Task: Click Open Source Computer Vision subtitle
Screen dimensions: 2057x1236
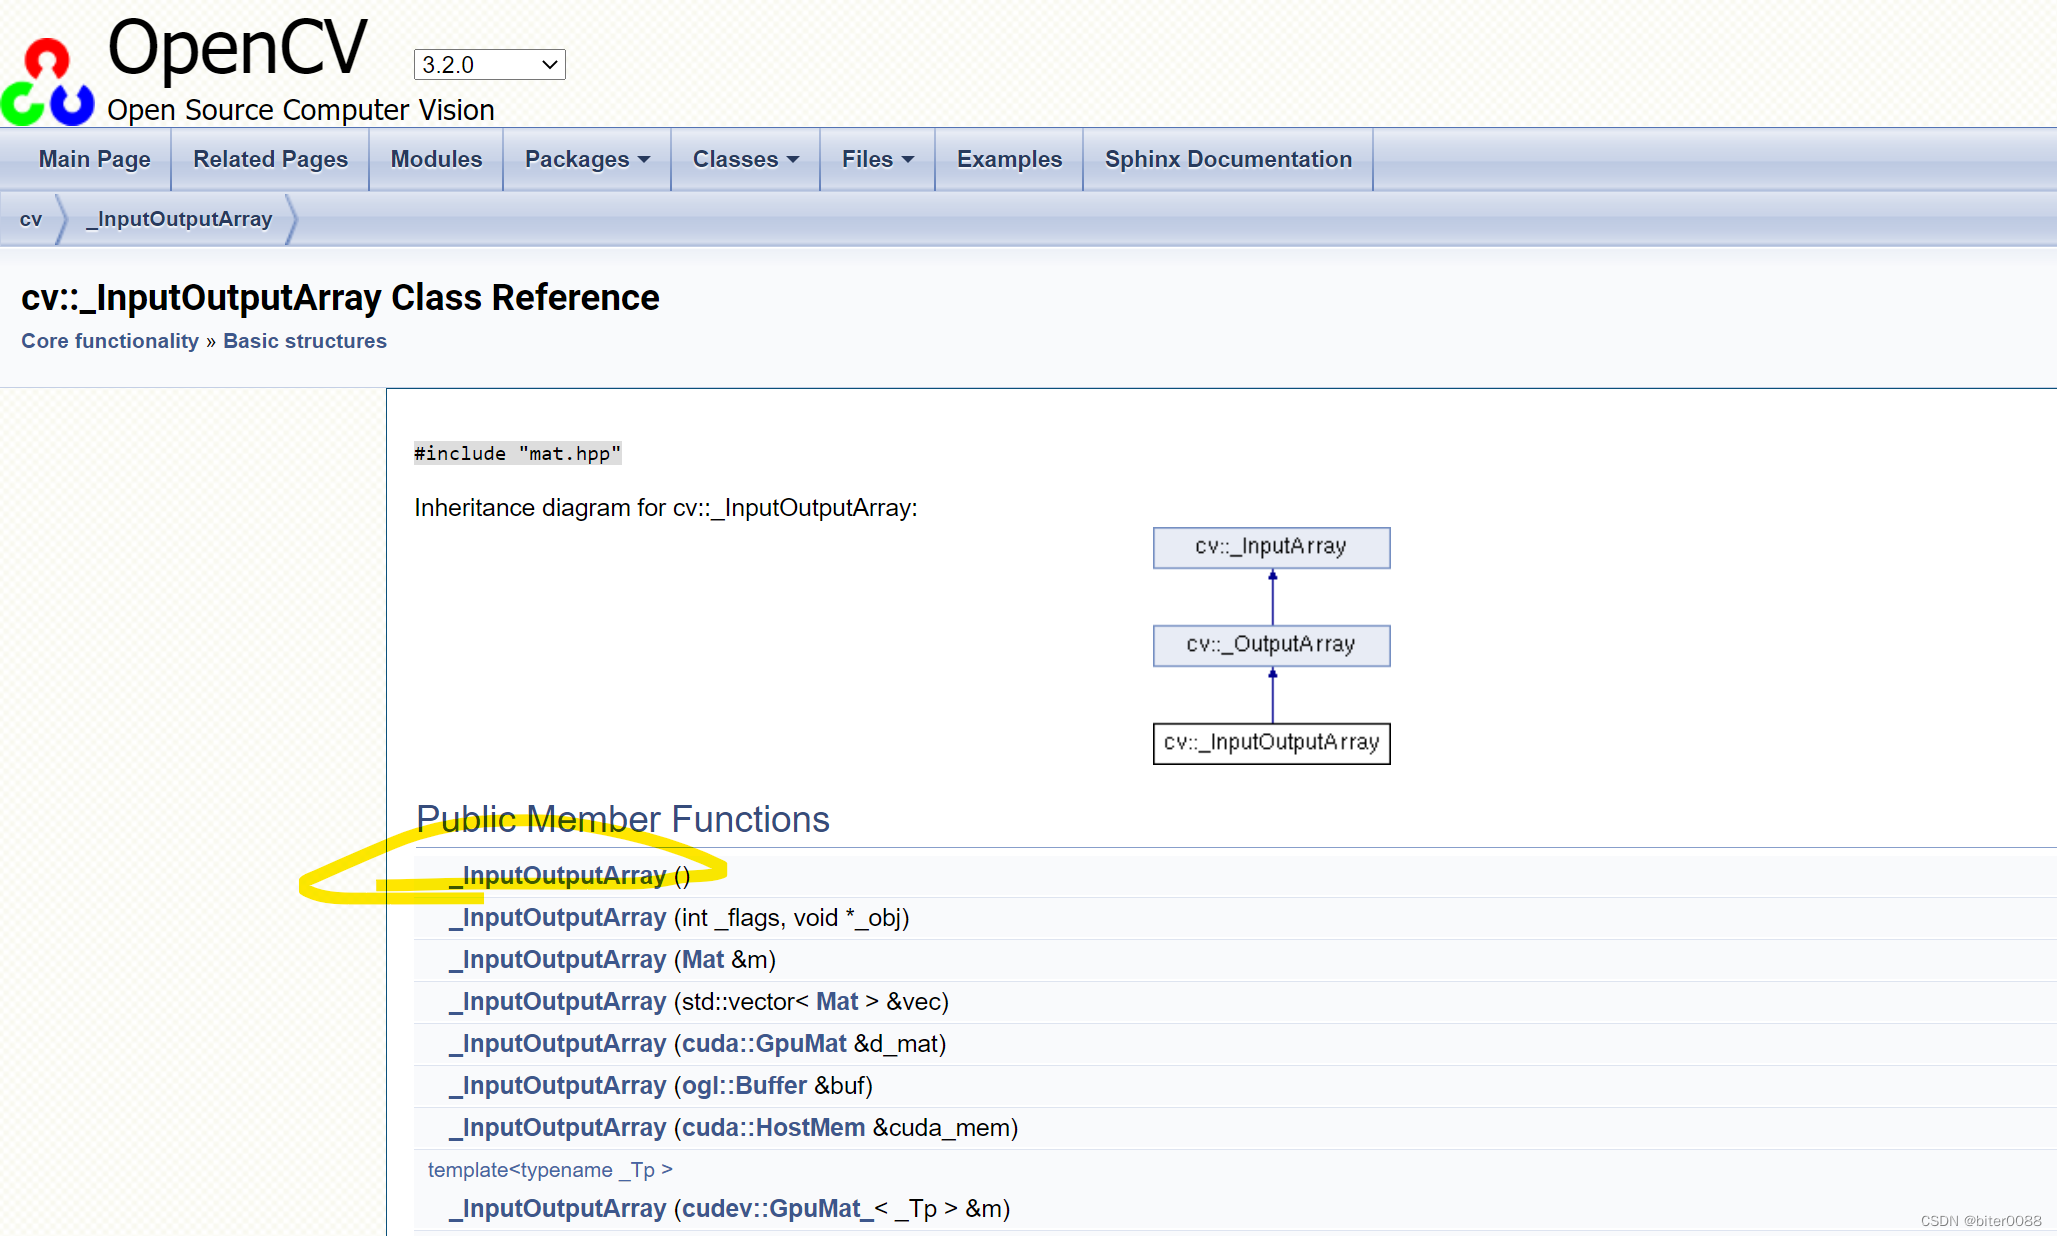Action: click(301, 110)
